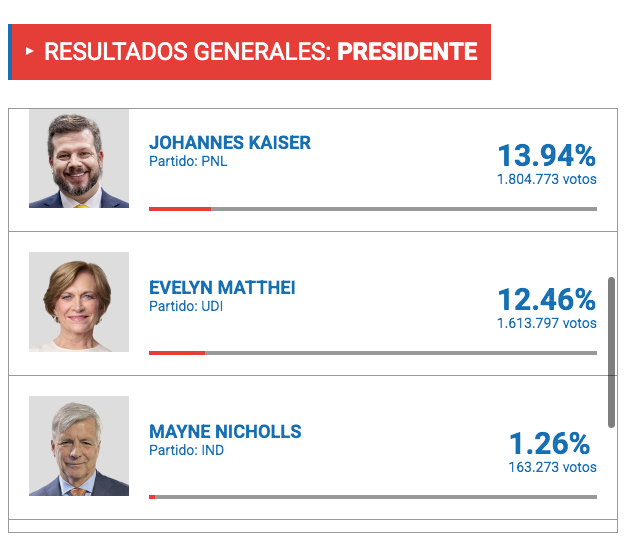Click Evelyn Matthei's portrait photo

click(x=79, y=302)
